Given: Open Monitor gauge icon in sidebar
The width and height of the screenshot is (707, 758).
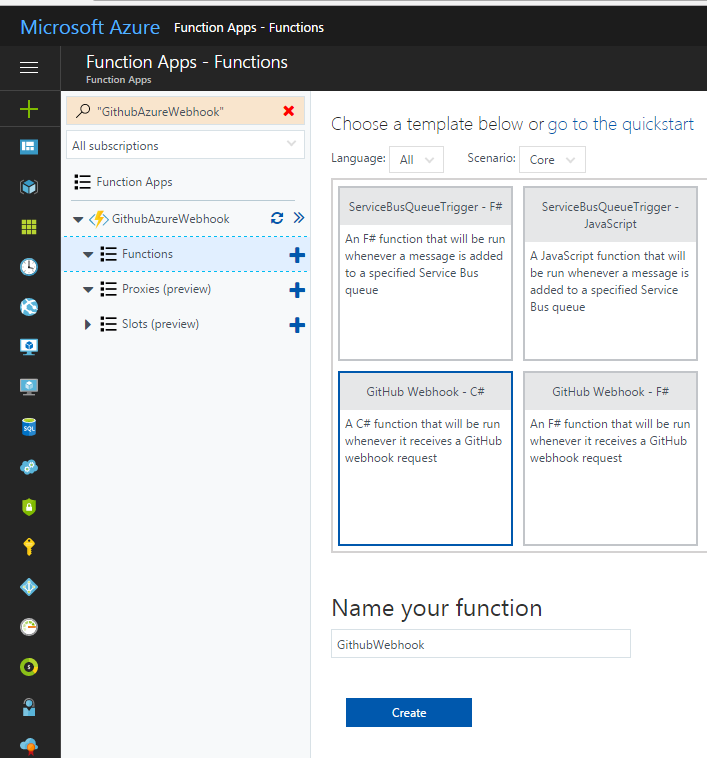Looking at the screenshot, I should coord(29,627).
